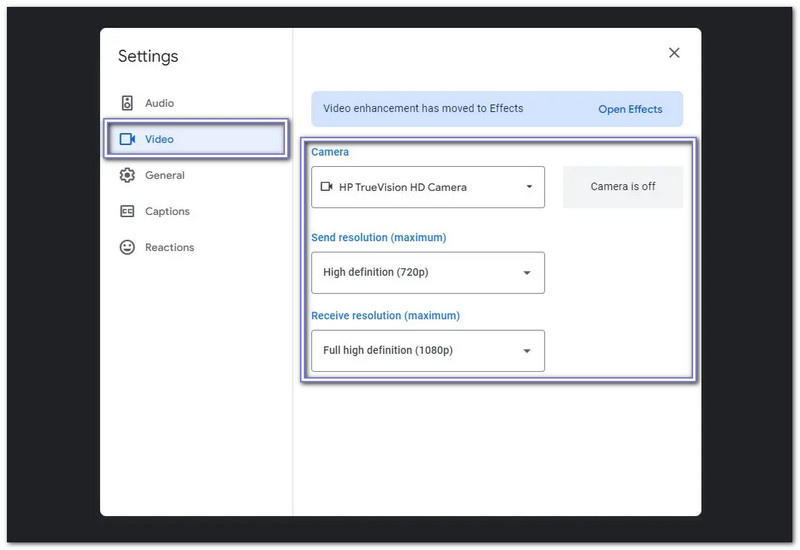
Task: Click the 'Camera is off' preview box
Action: point(623,187)
